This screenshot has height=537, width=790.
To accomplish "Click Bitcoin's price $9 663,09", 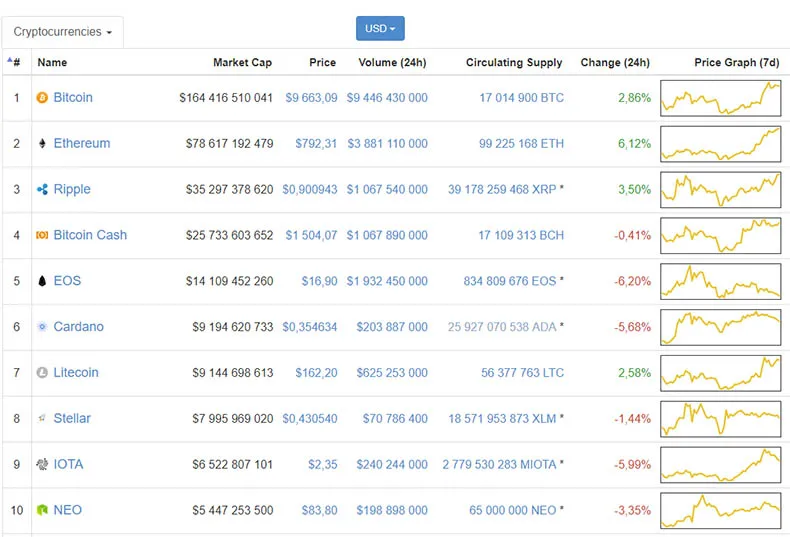I will (311, 98).
